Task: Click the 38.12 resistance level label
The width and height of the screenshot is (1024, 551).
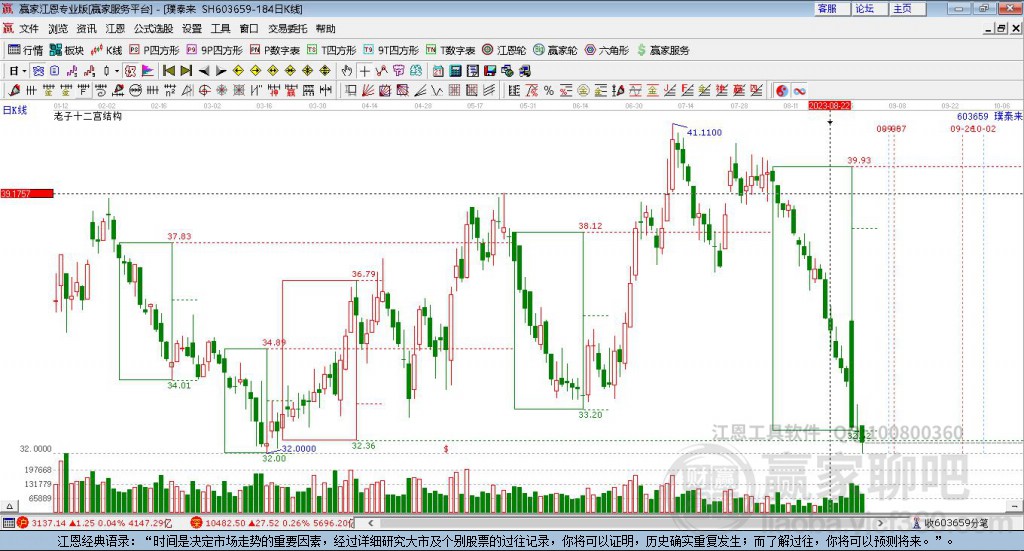Action: [x=590, y=226]
